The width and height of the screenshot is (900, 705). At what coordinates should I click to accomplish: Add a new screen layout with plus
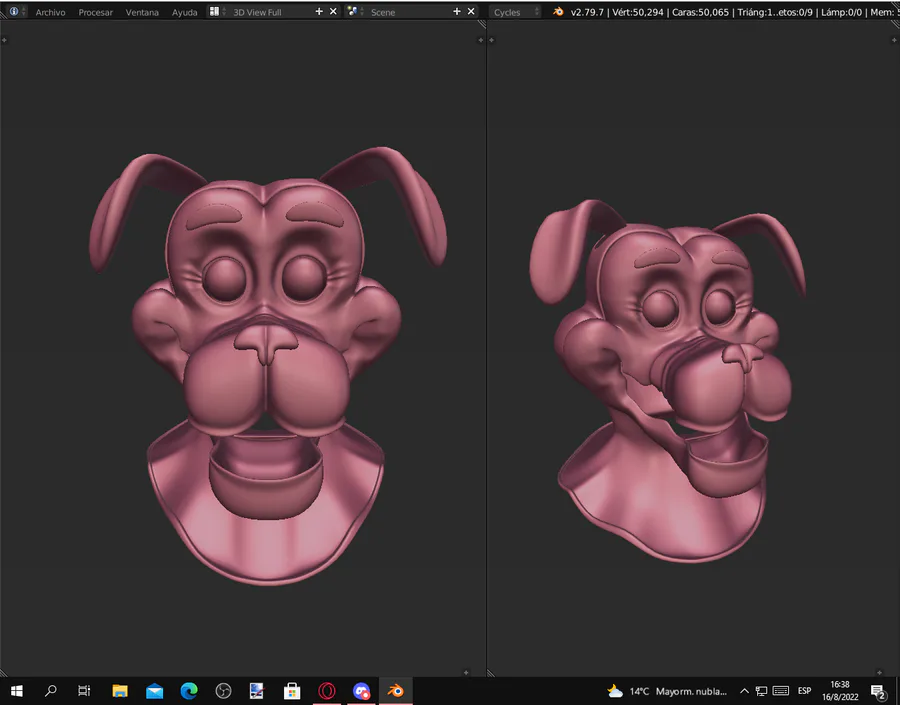[319, 11]
